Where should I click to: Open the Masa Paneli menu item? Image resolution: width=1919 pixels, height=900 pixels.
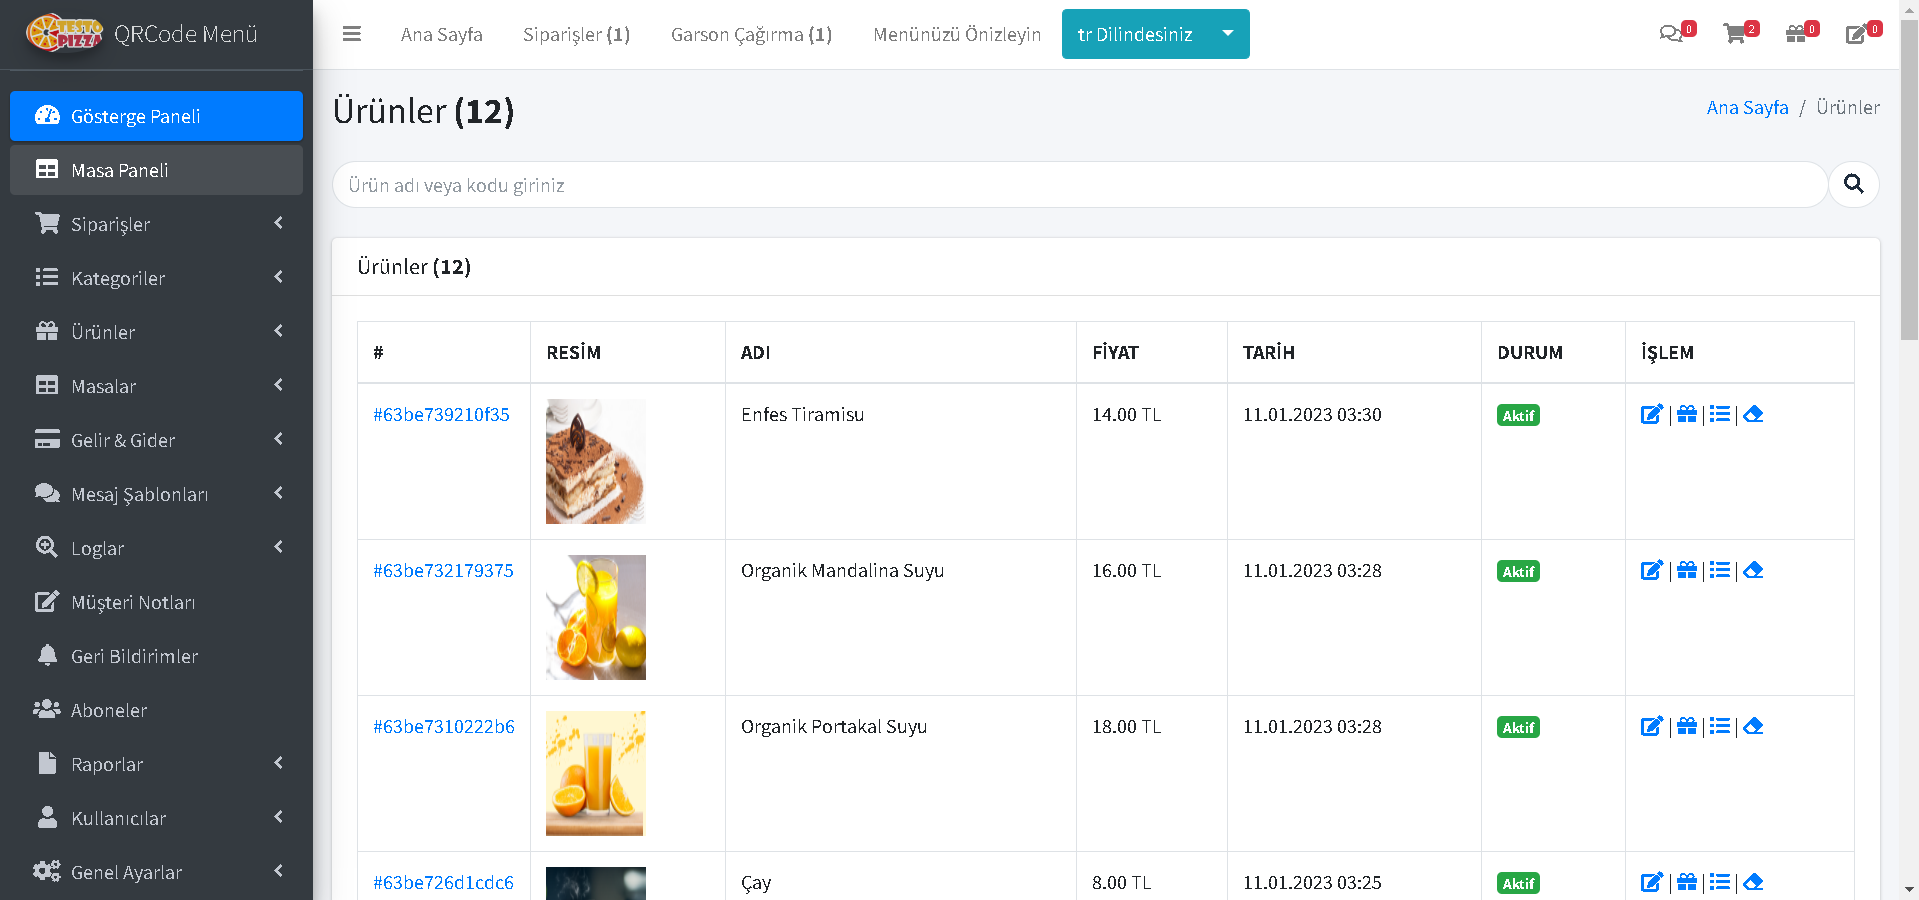[x=156, y=170]
